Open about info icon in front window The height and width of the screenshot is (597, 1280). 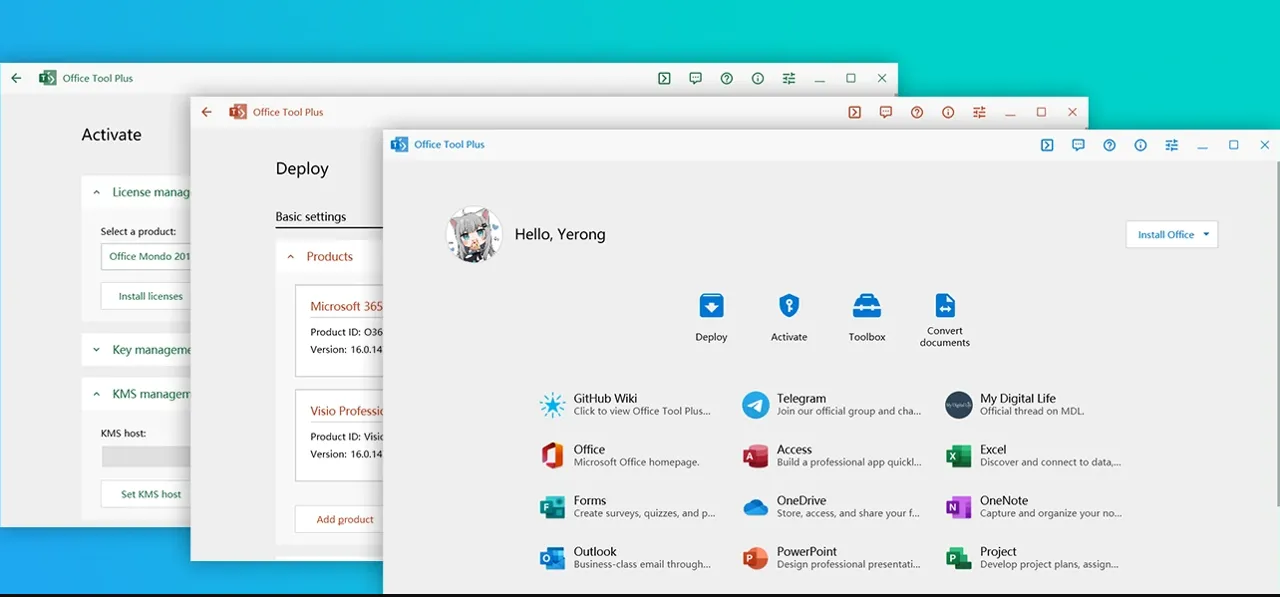[x=1140, y=145]
